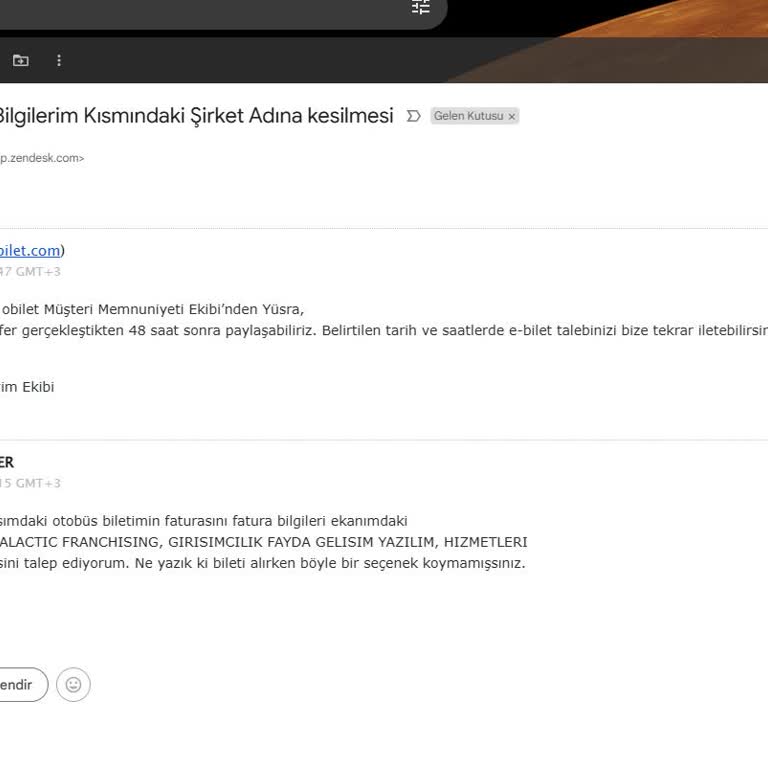Remove the Gelen Kutusu label
768x768 pixels.
(511, 117)
